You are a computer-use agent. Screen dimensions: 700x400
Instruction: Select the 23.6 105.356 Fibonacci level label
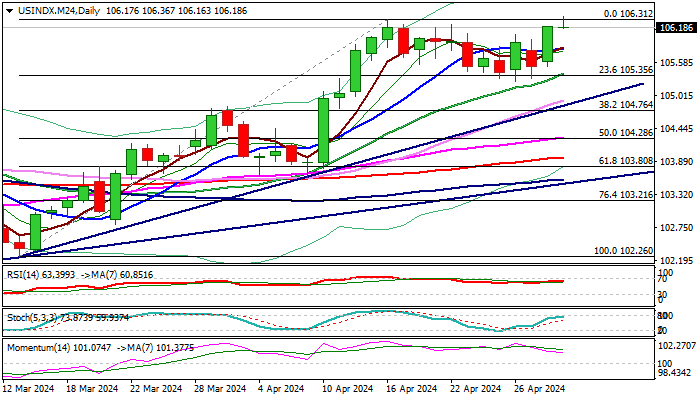pos(625,69)
